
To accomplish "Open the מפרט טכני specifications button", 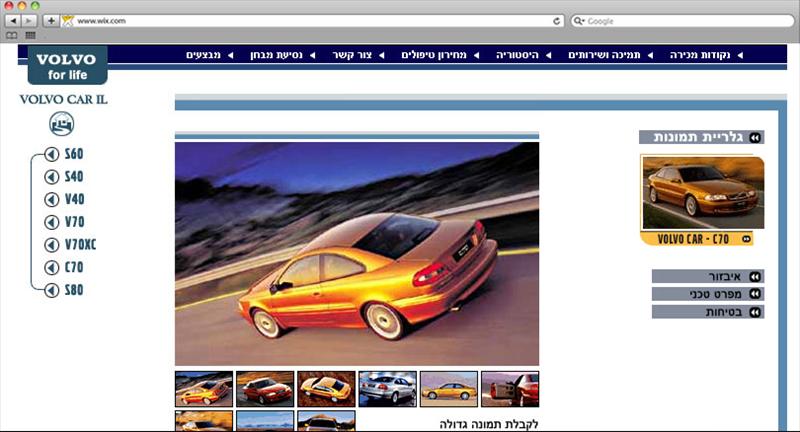I will coord(708,294).
